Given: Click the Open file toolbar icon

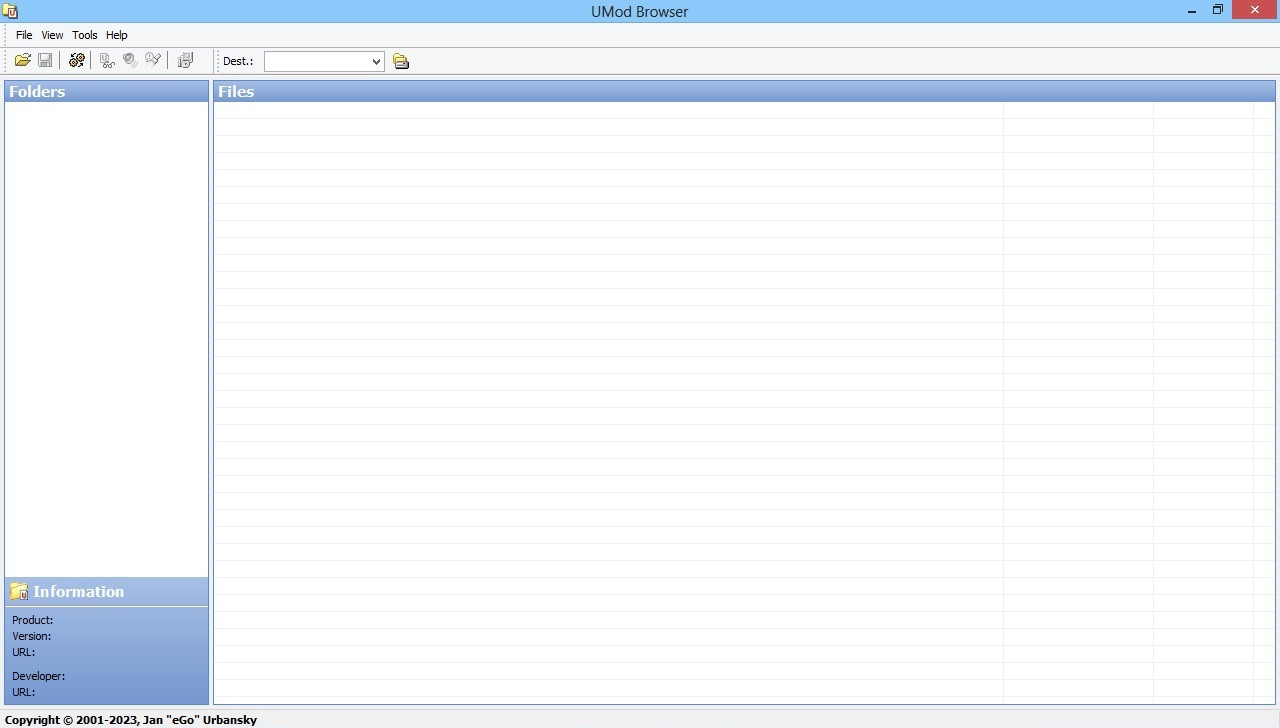Looking at the screenshot, I should [x=22, y=60].
